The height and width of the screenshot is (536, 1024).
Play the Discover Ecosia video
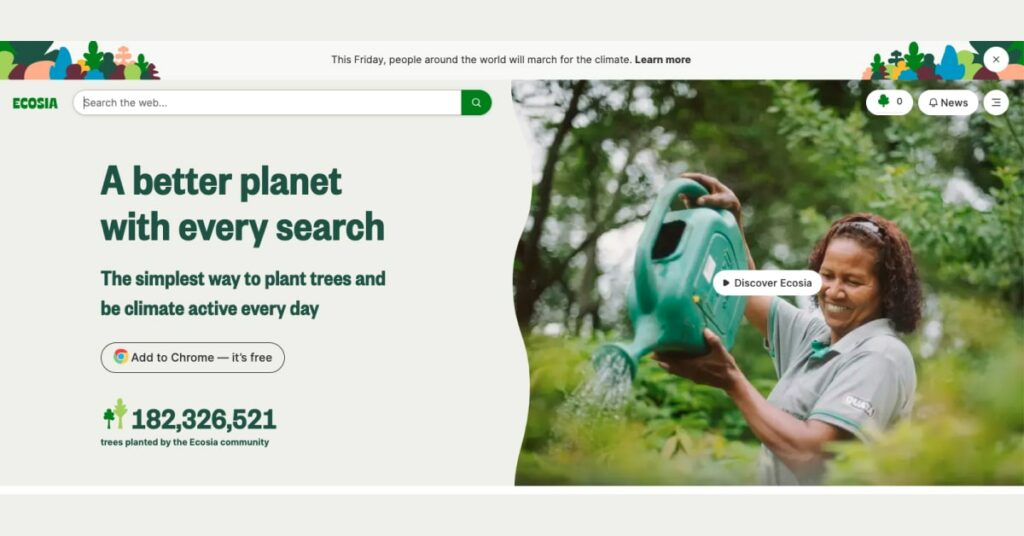pos(767,283)
